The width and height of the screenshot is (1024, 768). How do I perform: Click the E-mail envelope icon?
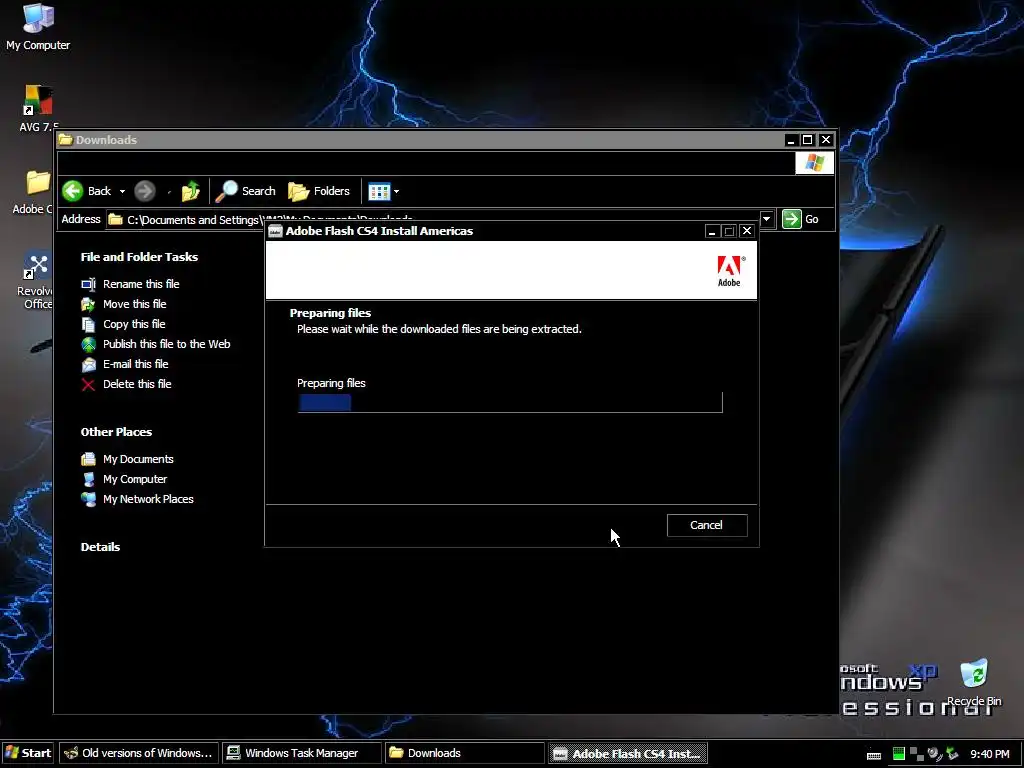[88, 364]
